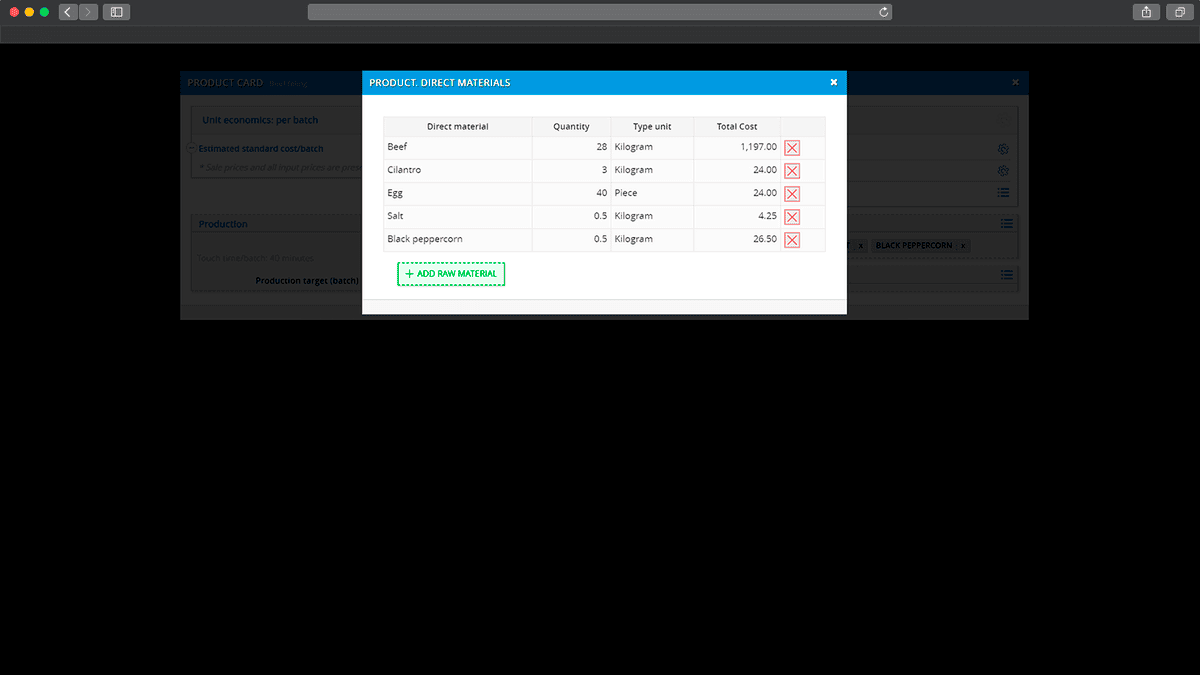Screen dimensions: 1200x675
Task: Click the Quantity column header
Action: click(x=571, y=127)
